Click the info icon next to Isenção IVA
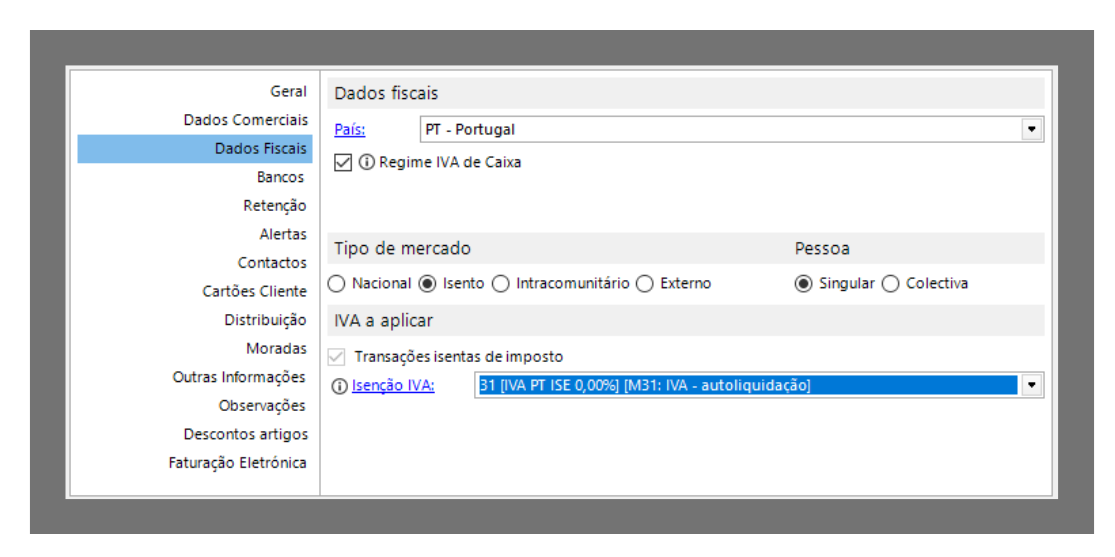 click(340, 386)
